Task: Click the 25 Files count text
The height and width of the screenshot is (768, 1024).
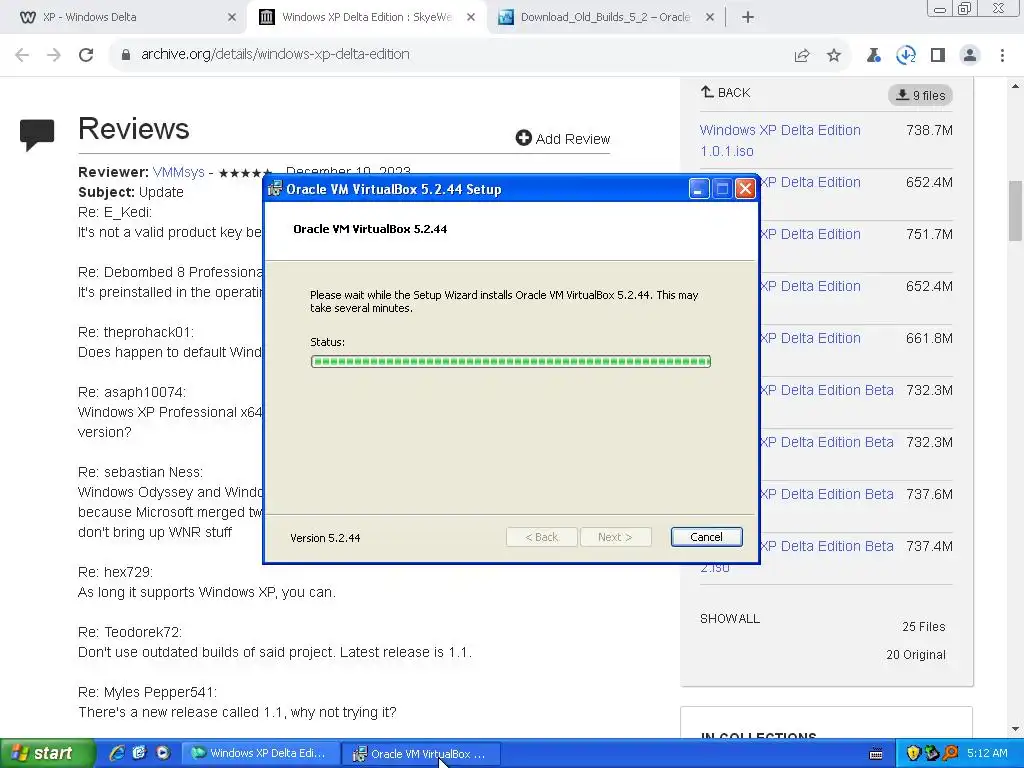Action: click(x=923, y=626)
